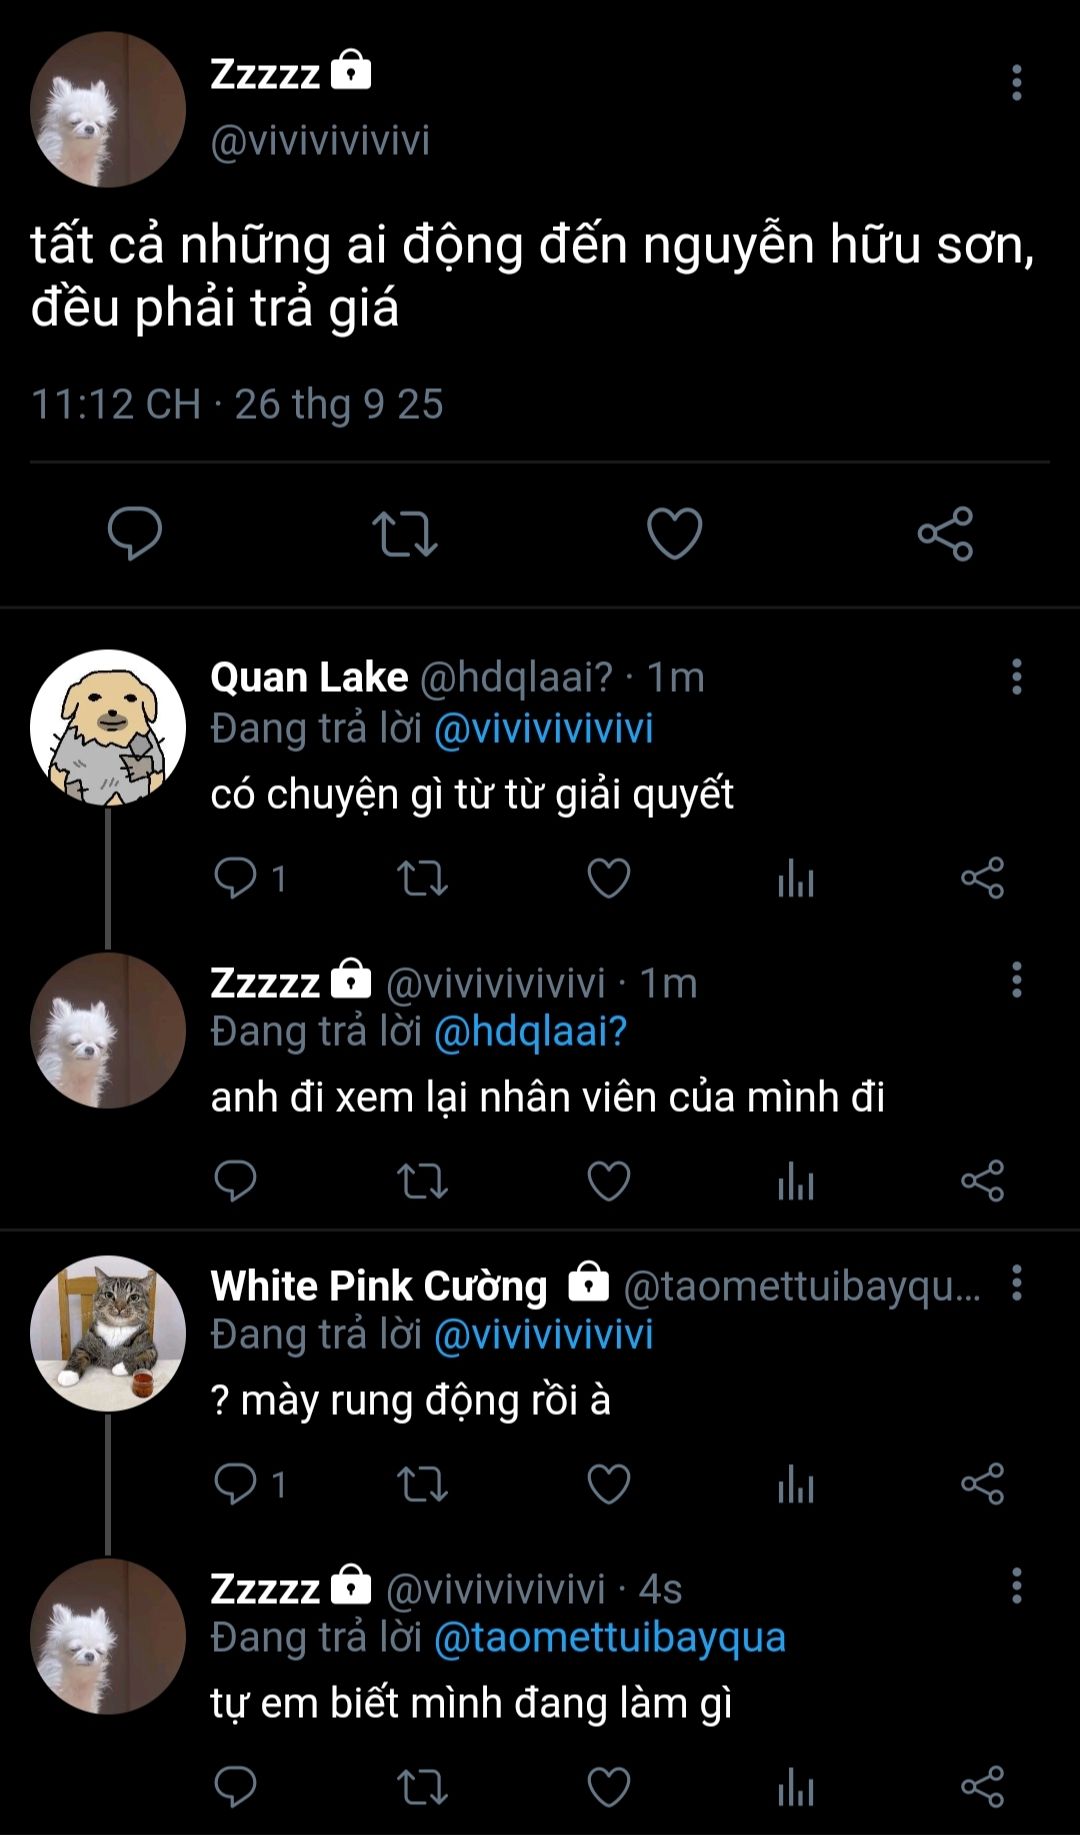Open Quan Lake's profile picture

click(108, 728)
